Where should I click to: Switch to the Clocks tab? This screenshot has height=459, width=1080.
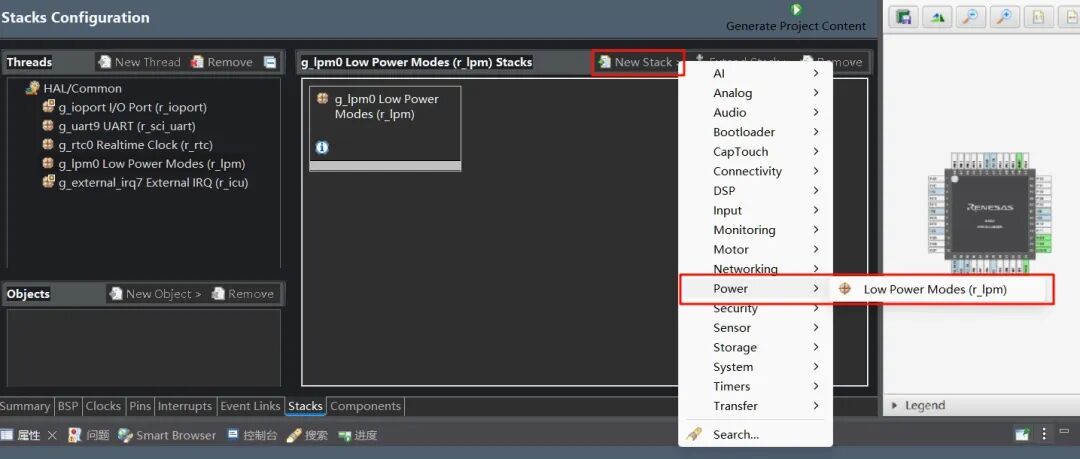[x=103, y=406]
